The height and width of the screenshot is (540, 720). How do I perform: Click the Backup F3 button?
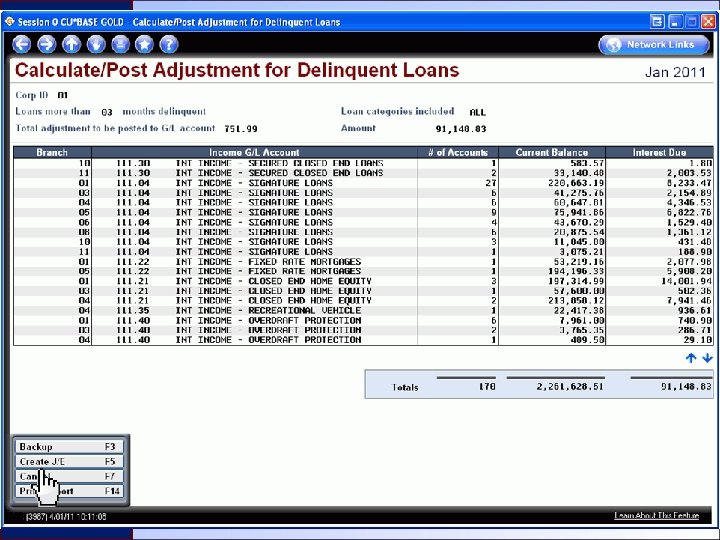coord(68,447)
